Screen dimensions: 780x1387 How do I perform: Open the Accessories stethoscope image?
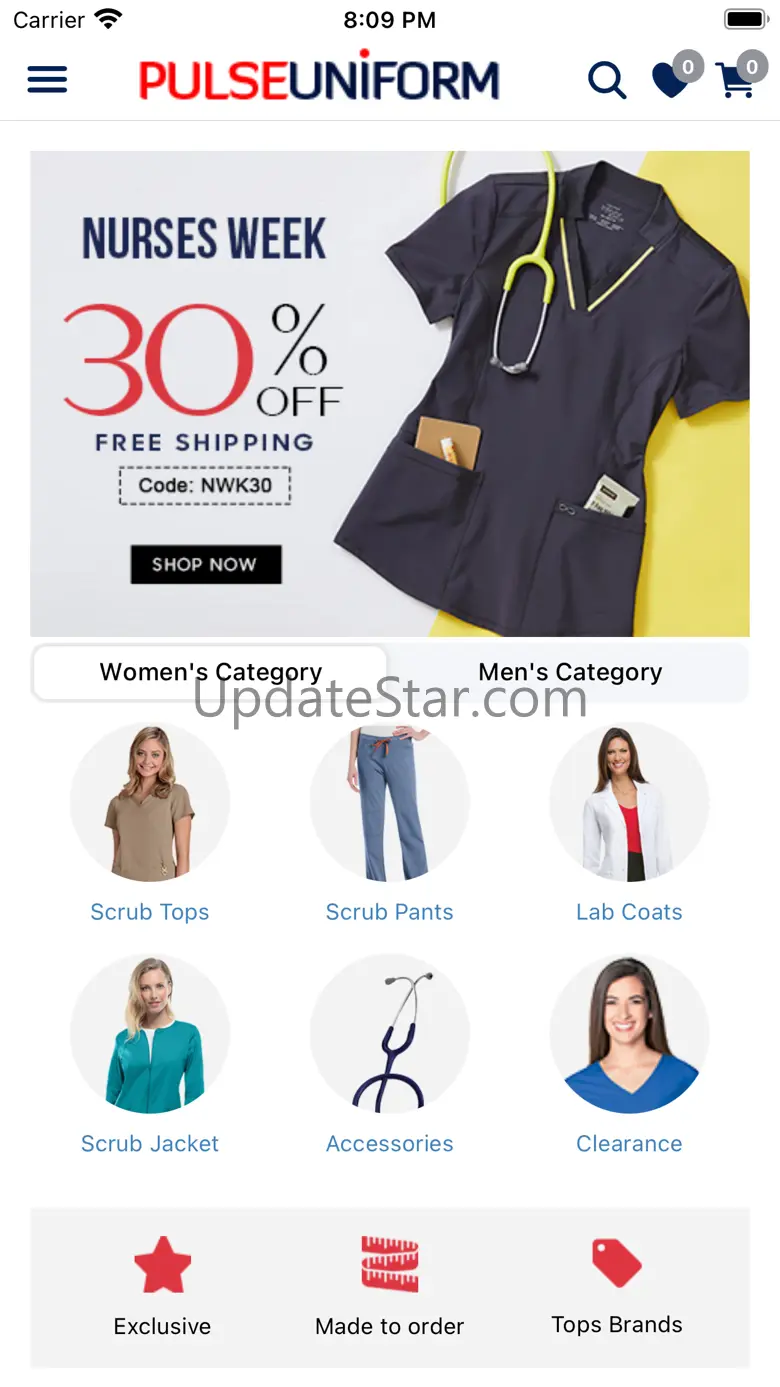pos(390,1034)
